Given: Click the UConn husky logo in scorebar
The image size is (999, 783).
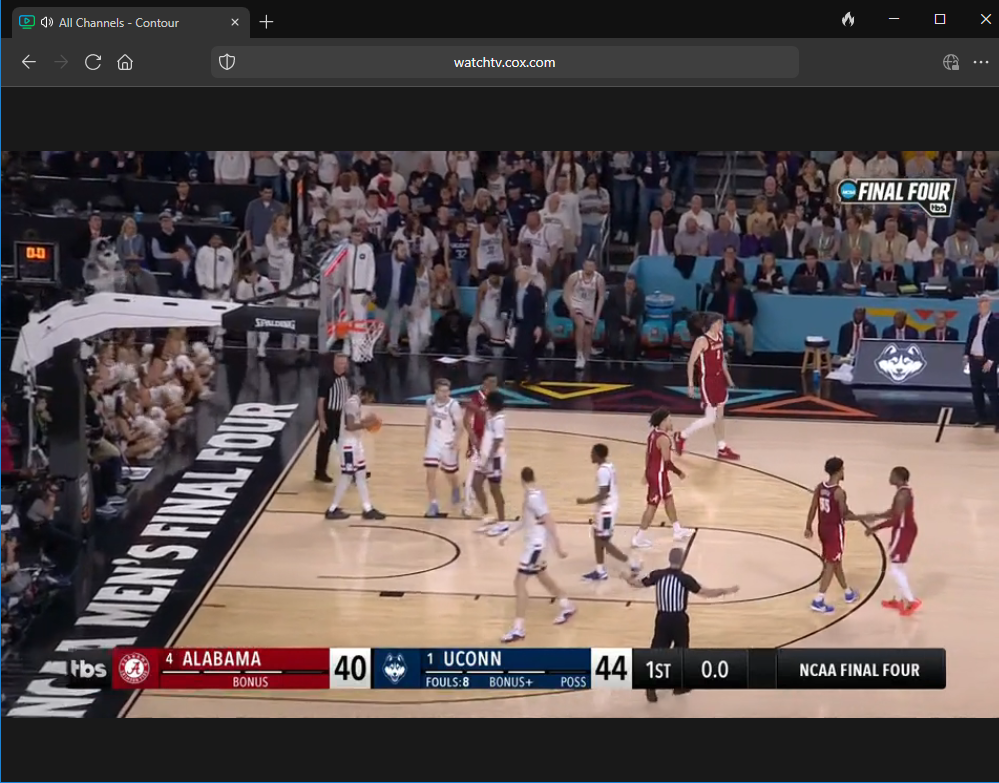Looking at the screenshot, I should point(395,668).
